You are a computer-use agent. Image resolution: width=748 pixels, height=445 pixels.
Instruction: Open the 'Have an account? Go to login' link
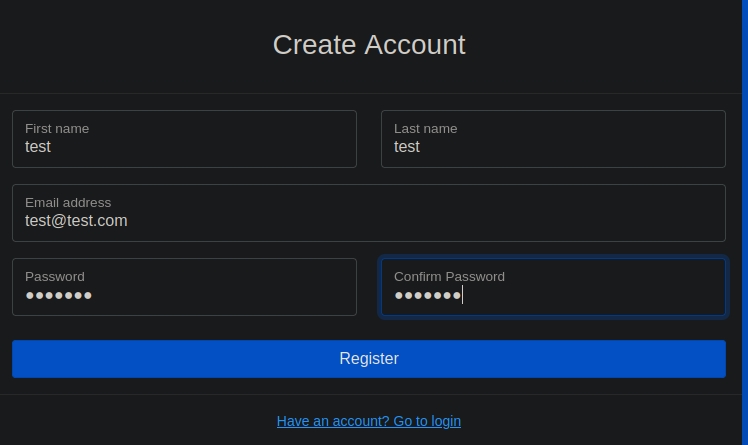[x=368, y=421]
